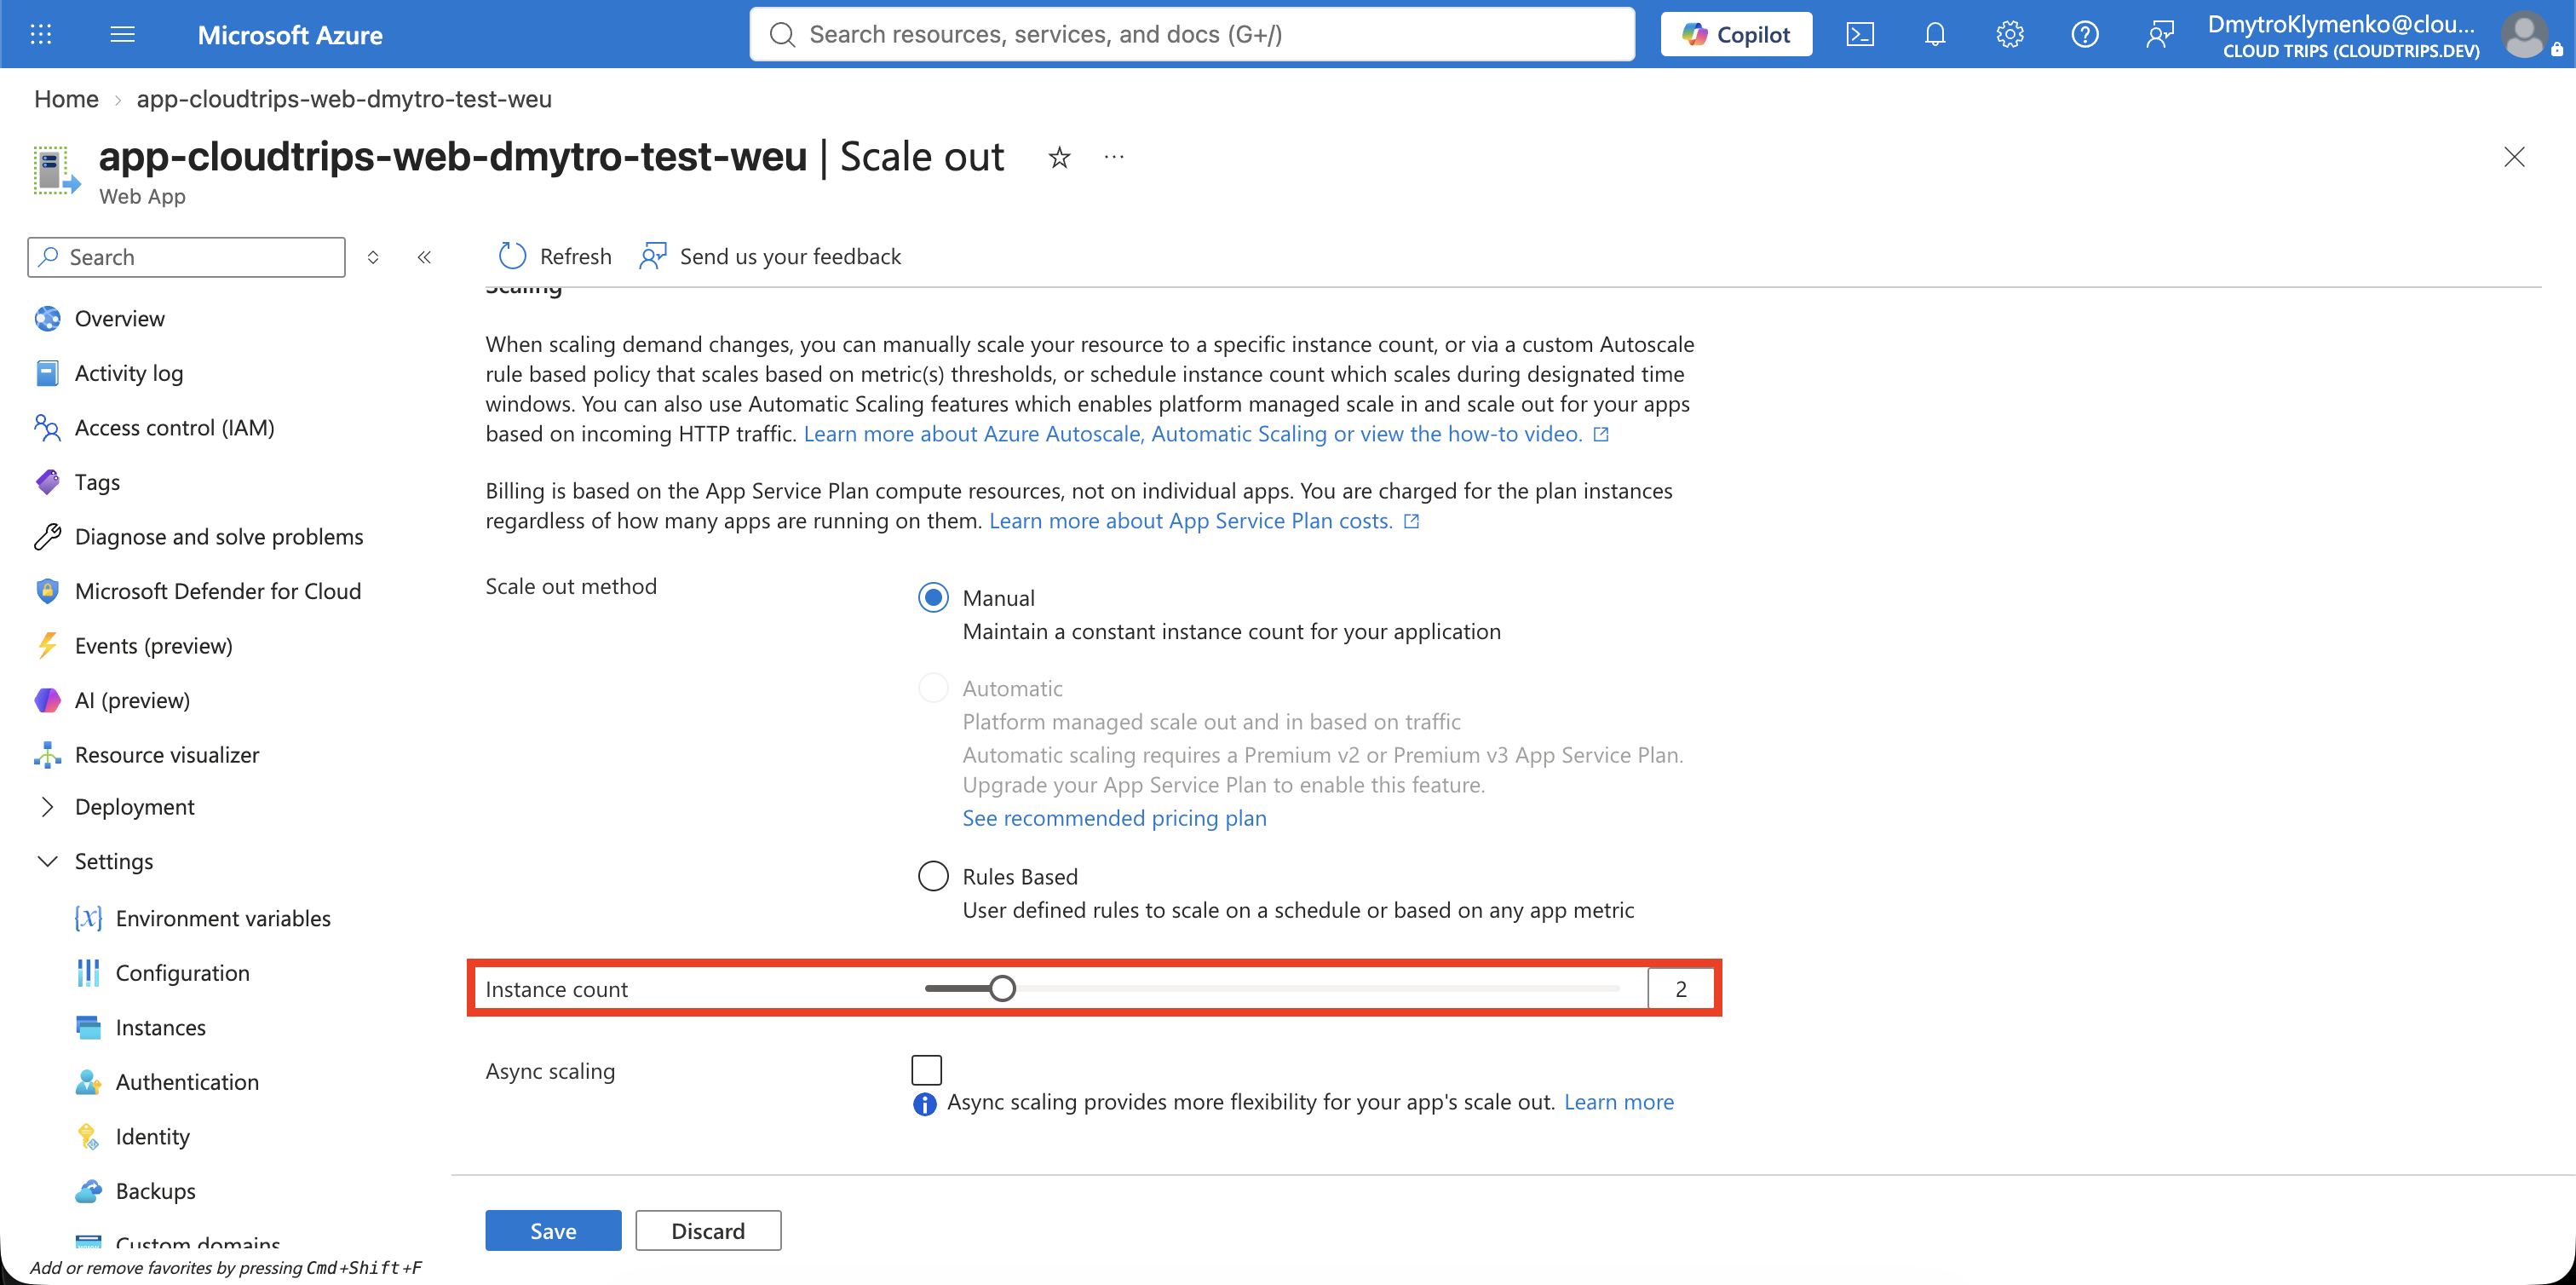
Task: Collapse the sidebar with double chevron
Action: pyautogui.click(x=424, y=257)
